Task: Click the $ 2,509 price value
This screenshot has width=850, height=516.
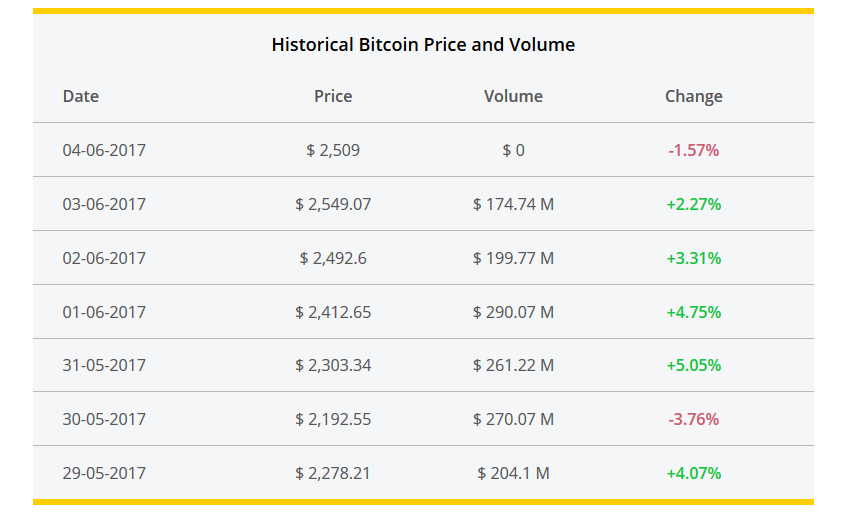Action: 333,150
